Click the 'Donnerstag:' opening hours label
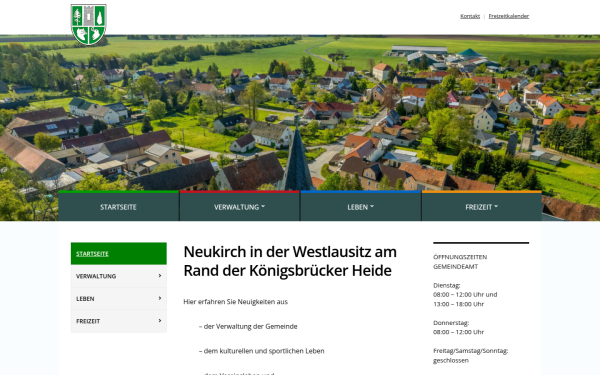This screenshot has width=600, height=375. pyautogui.click(x=451, y=323)
